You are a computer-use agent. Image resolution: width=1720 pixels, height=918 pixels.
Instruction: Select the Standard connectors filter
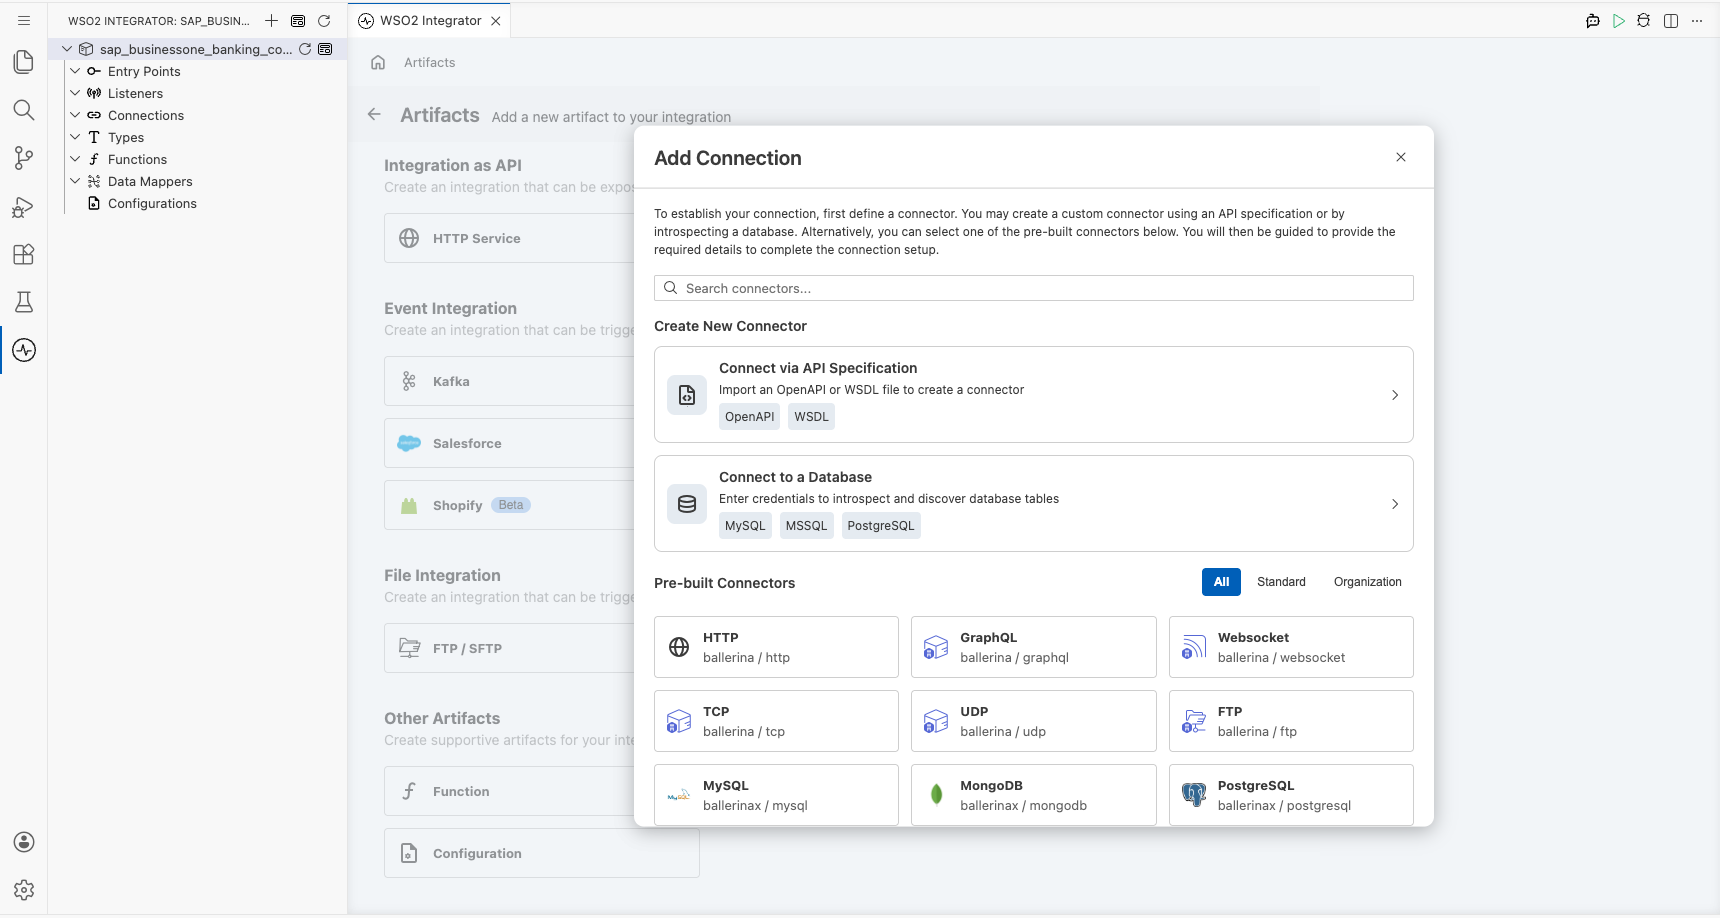point(1281,582)
